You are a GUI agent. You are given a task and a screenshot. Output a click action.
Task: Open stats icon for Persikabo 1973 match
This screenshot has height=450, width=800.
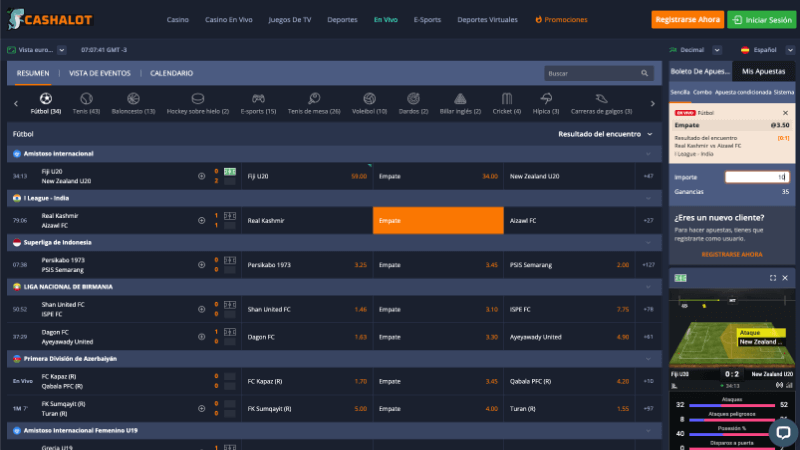pyautogui.click(x=202, y=265)
